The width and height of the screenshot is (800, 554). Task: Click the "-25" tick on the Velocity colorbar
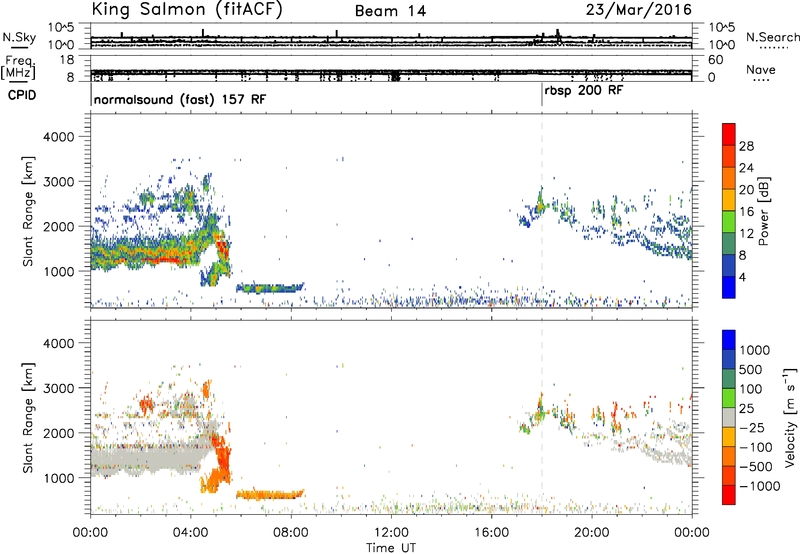(x=752, y=427)
